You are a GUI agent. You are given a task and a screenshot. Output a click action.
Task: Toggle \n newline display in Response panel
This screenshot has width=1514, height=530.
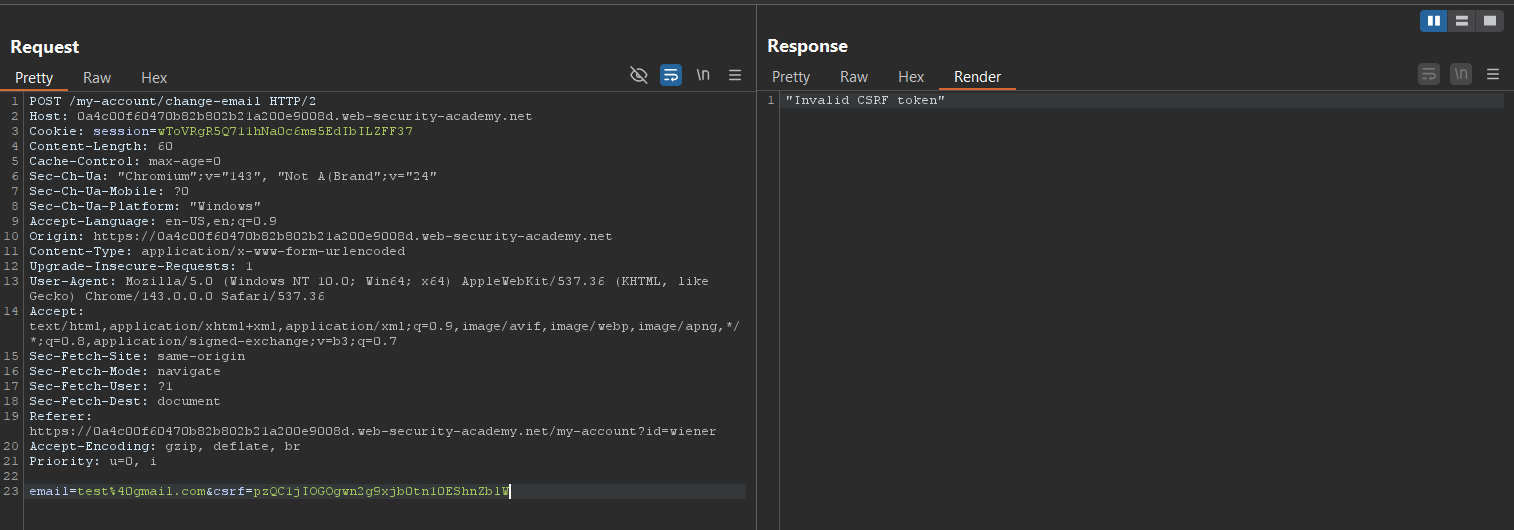pyautogui.click(x=1461, y=74)
